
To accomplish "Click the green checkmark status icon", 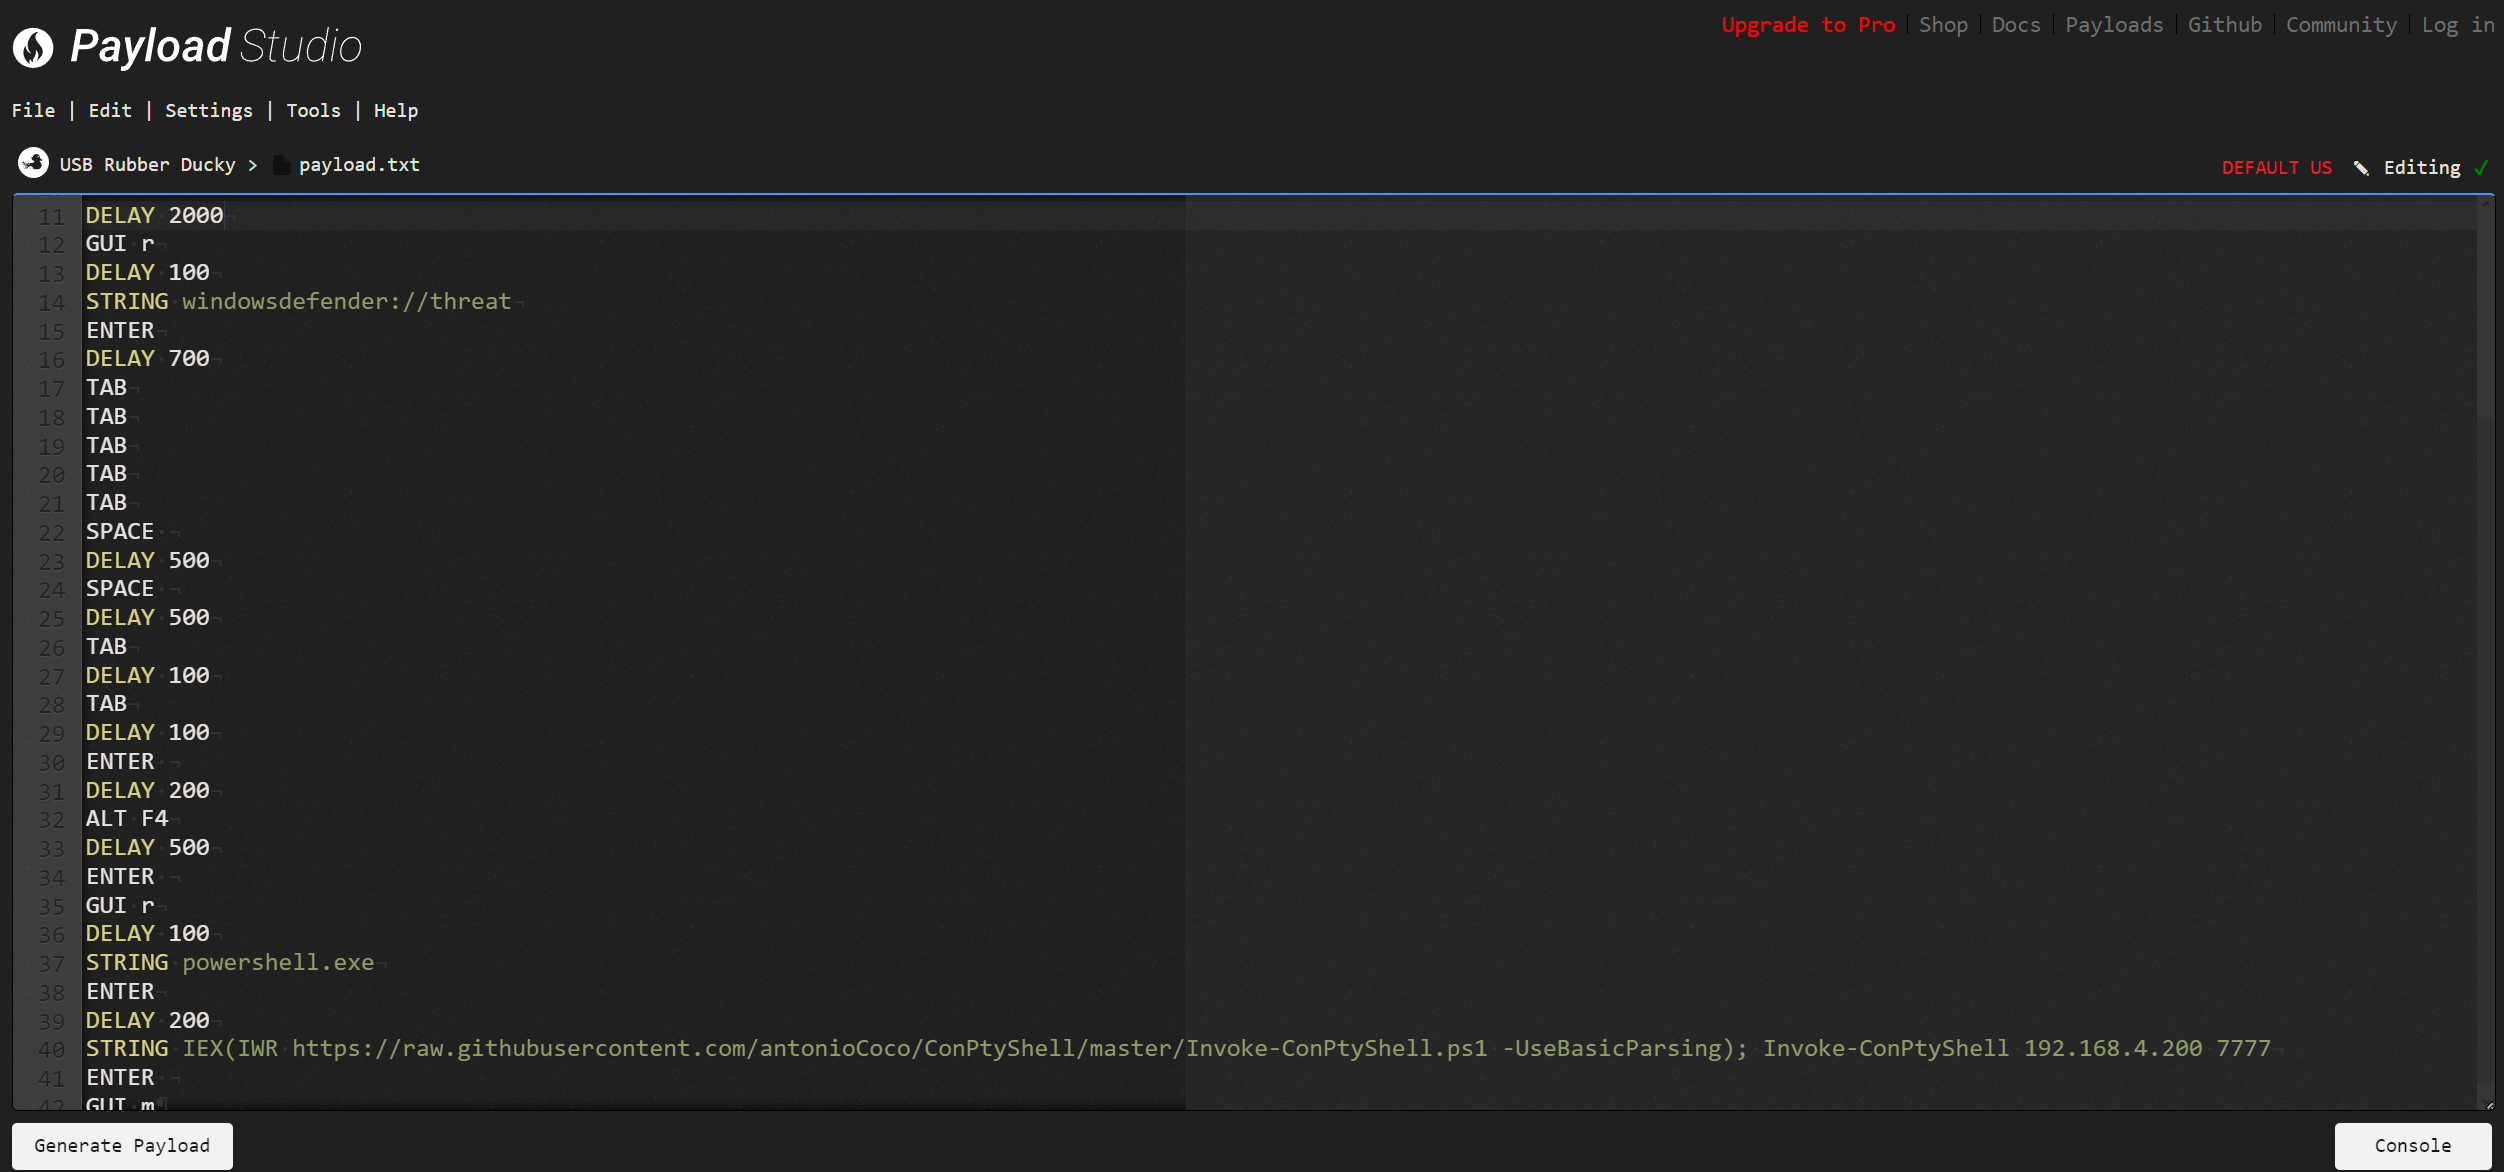I will [2481, 168].
